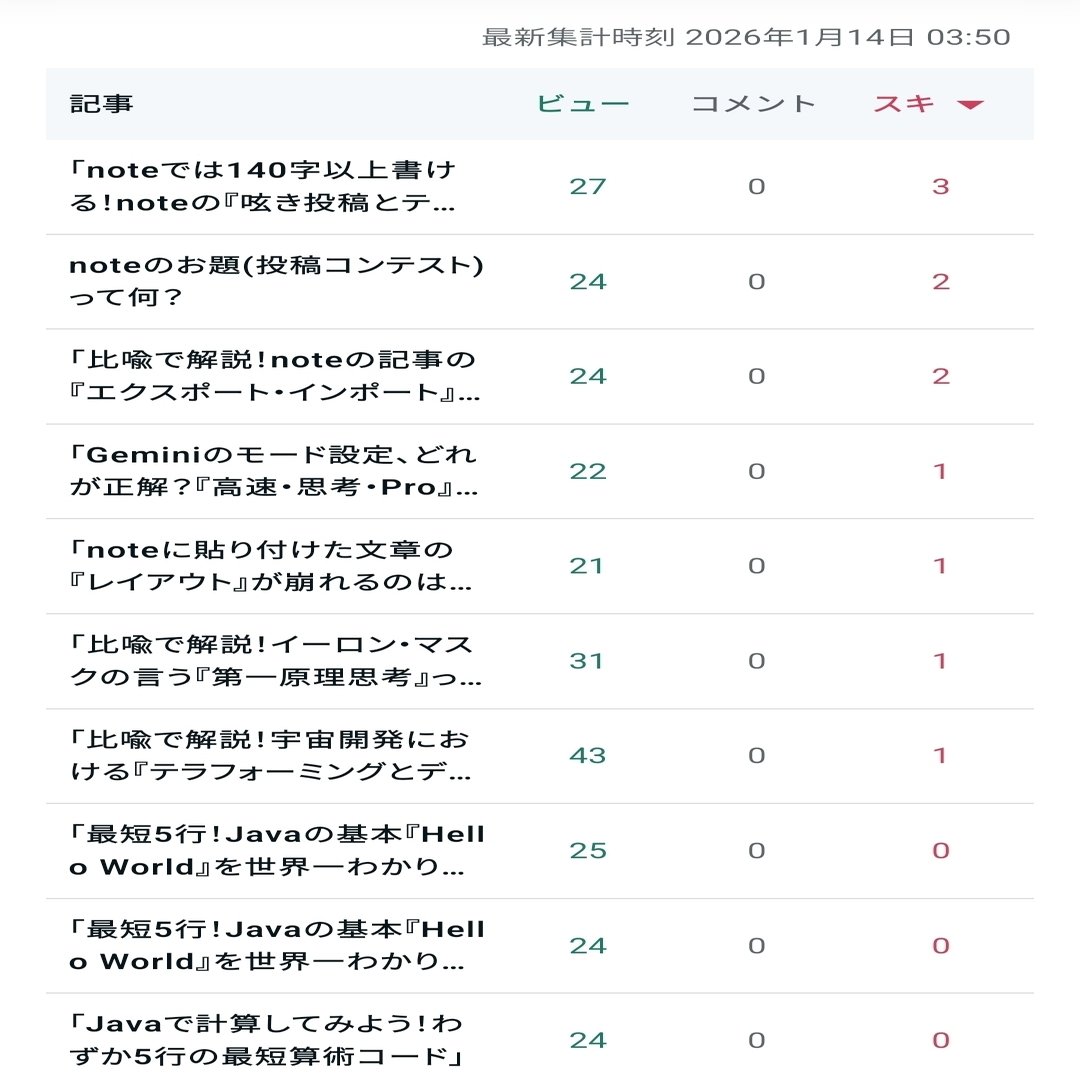The image size is (1080, 1080).
Task: Click the sort arrow next to スキ
Action: point(970,105)
